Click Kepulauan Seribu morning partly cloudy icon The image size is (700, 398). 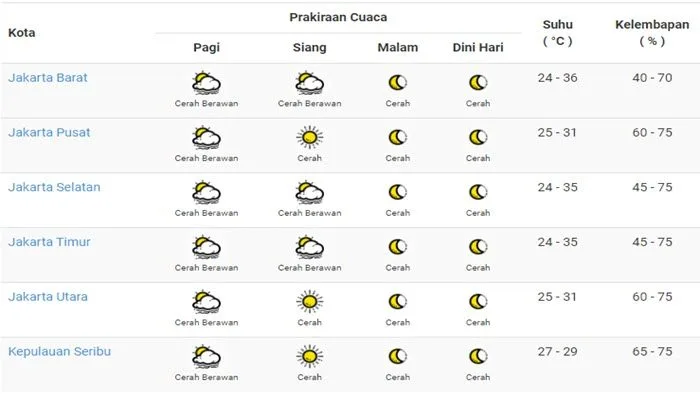pos(206,357)
